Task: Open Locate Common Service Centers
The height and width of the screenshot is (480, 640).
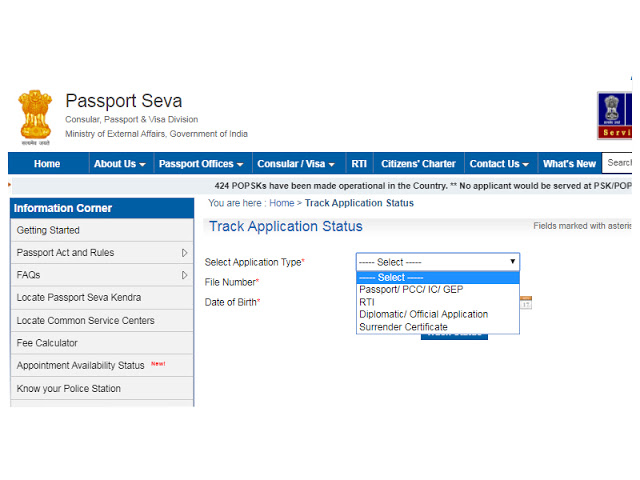Action: 102,320
